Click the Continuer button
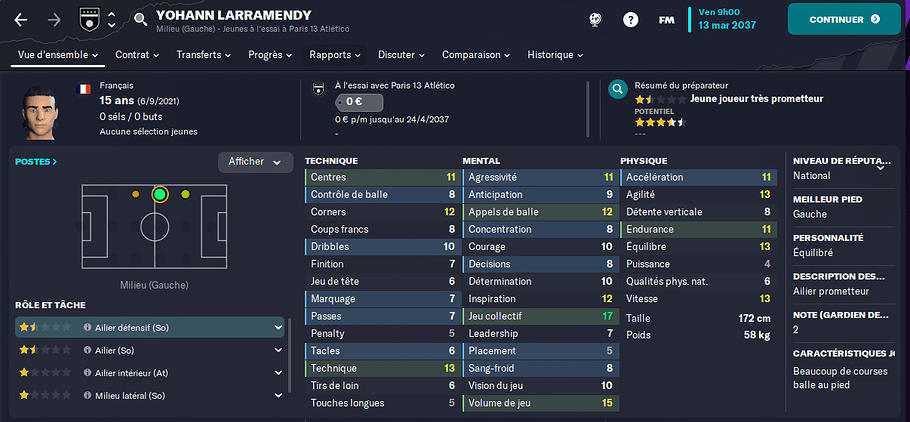The height and width of the screenshot is (422, 910). tap(844, 19)
